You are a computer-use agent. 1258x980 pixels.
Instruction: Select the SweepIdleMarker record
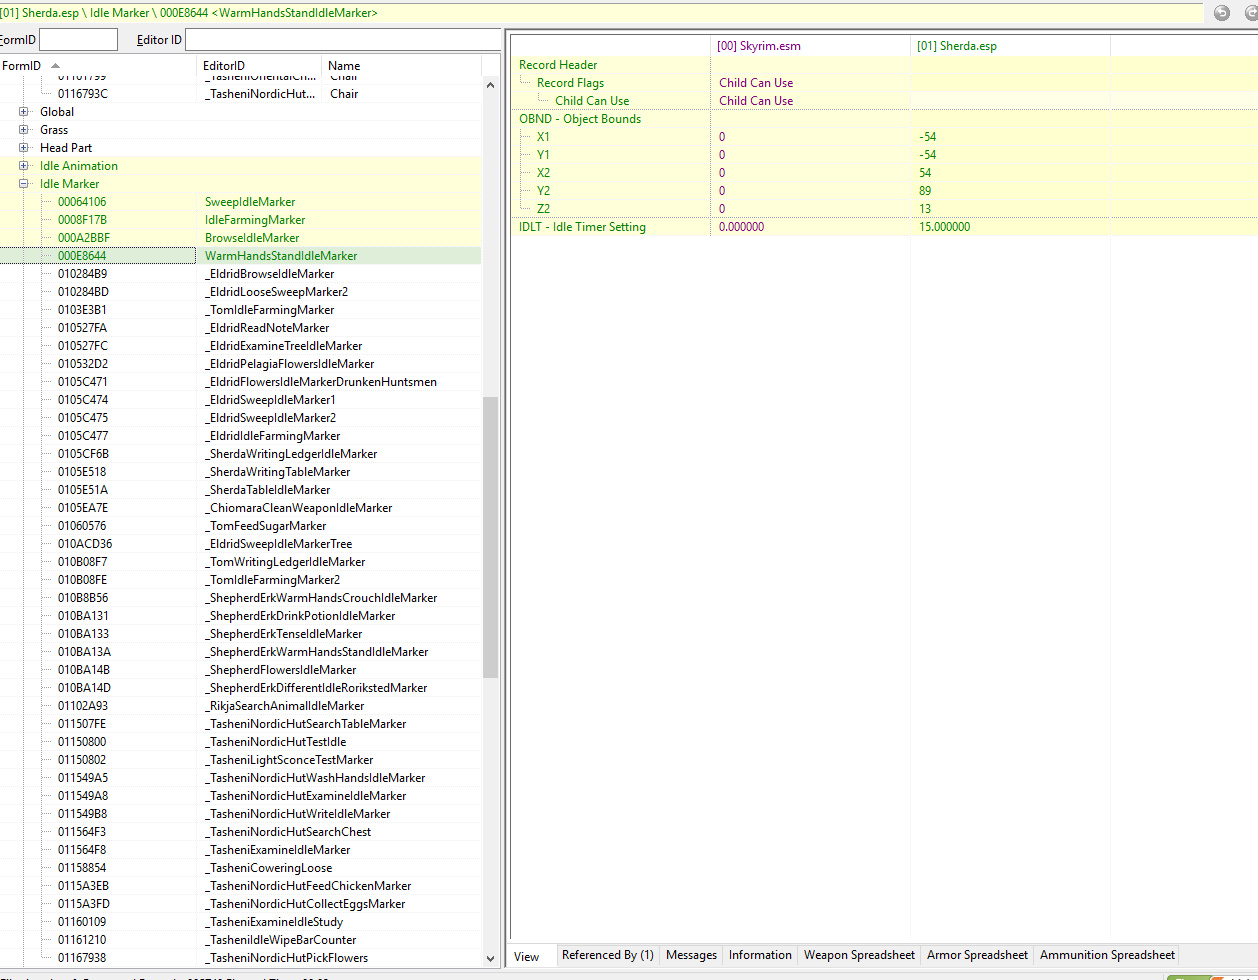pos(250,202)
